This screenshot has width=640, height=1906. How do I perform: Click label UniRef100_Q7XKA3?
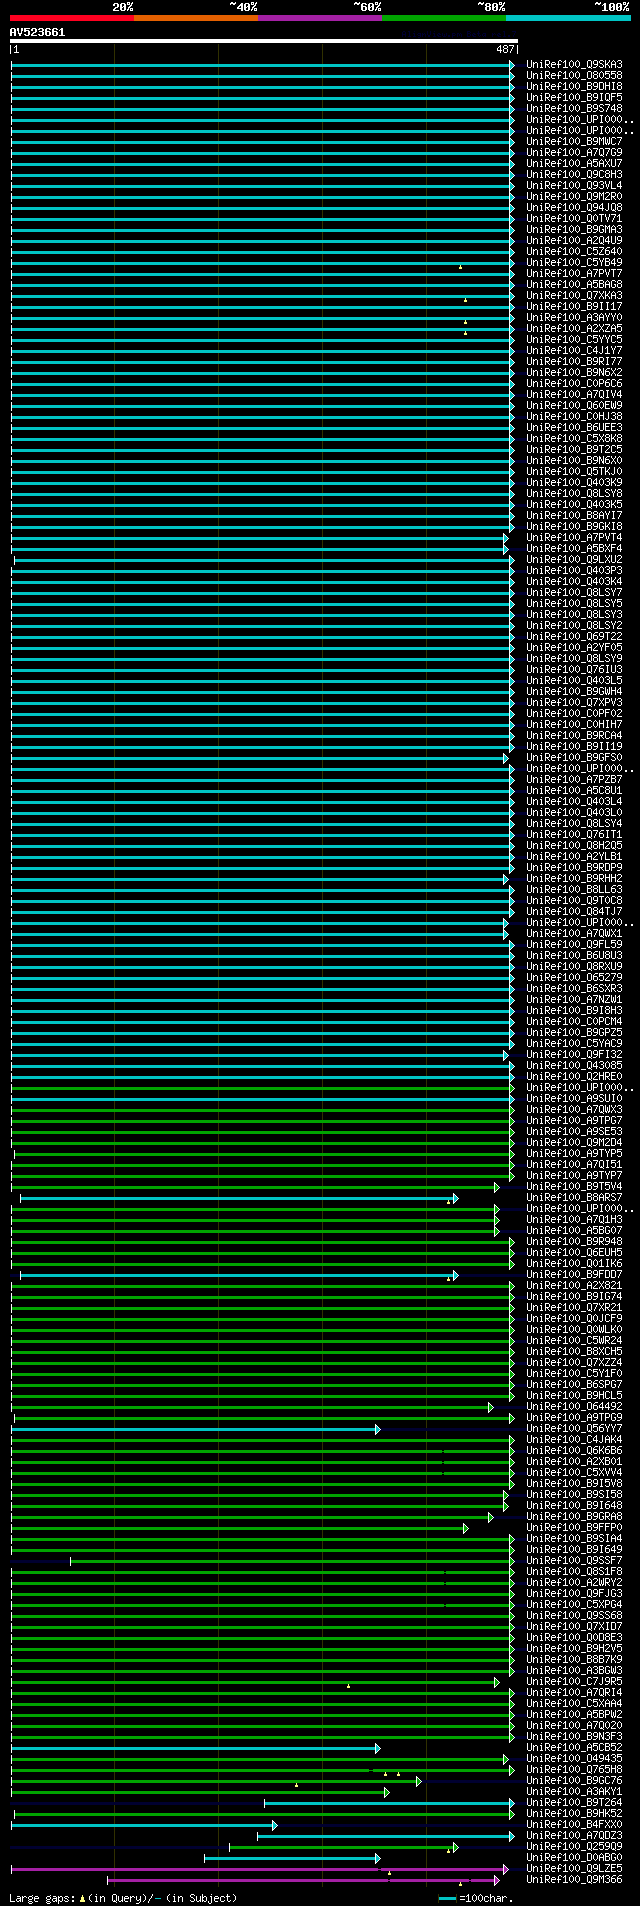574,295
